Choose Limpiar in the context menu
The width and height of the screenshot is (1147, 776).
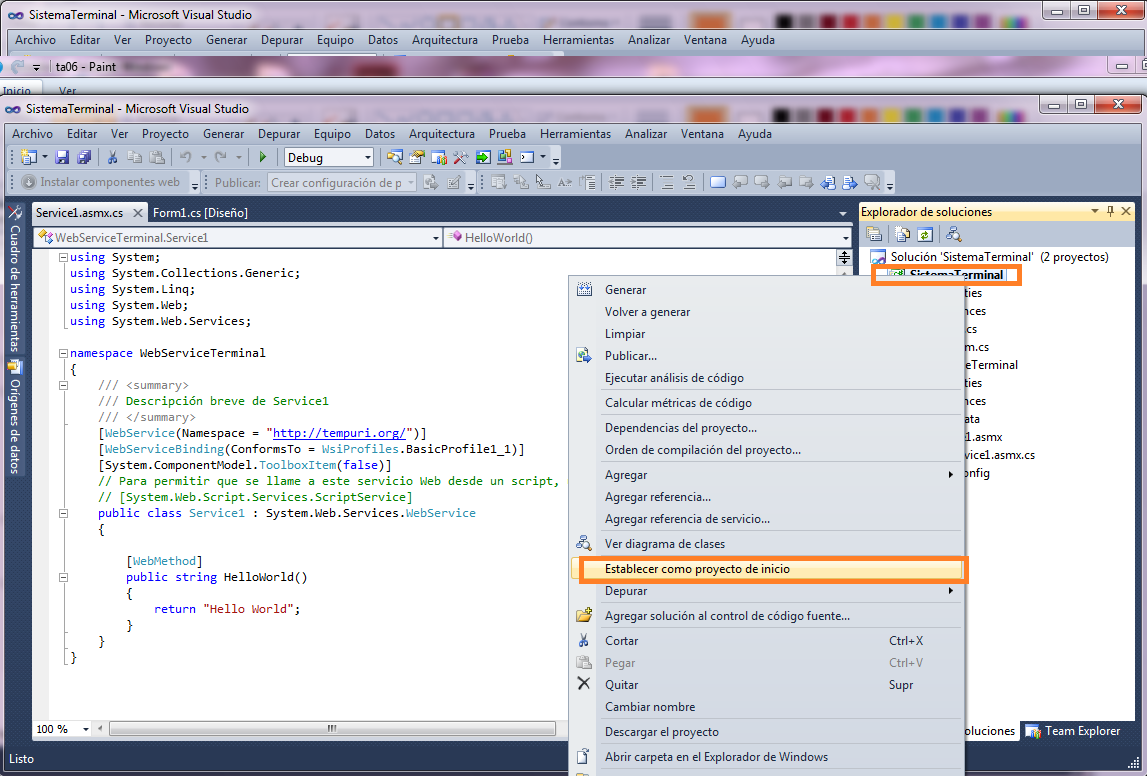click(765, 334)
